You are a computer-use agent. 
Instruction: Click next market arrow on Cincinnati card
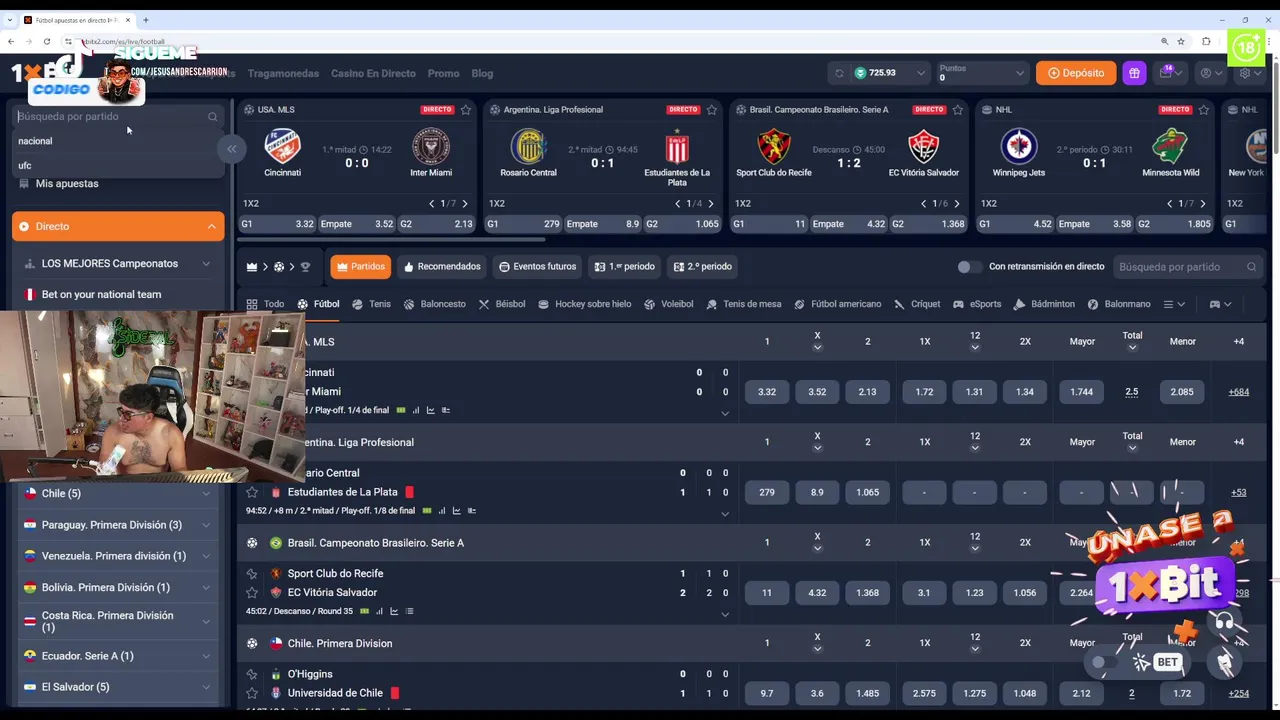(x=464, y=204)
